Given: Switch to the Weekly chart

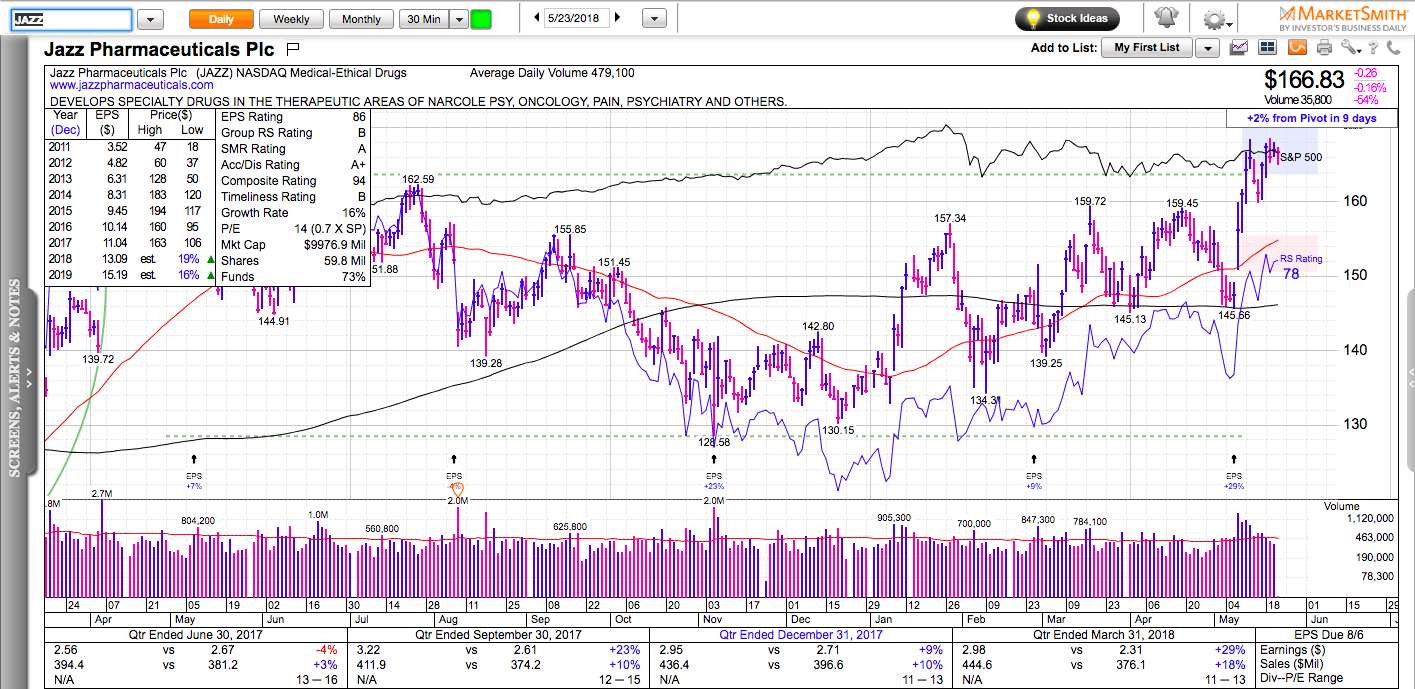Looking at the screenshot, I should [x=291, y=19].
